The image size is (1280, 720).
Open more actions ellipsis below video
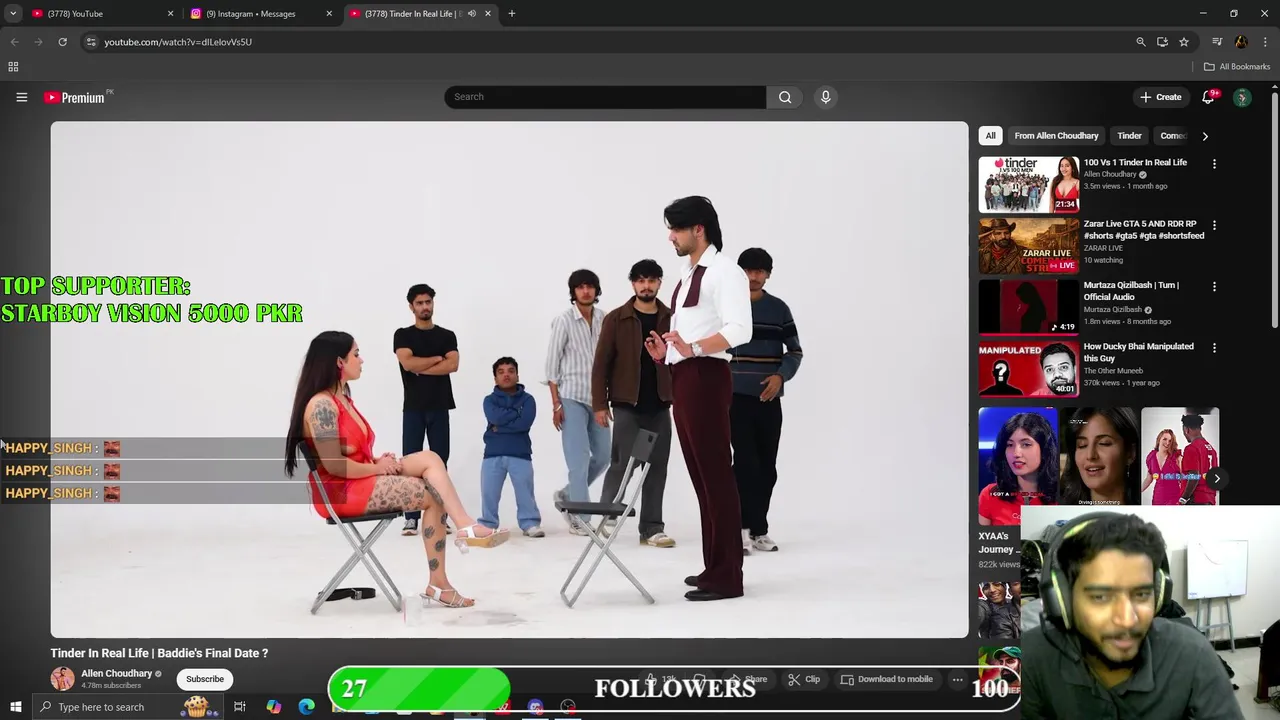[x=957, y=679]
